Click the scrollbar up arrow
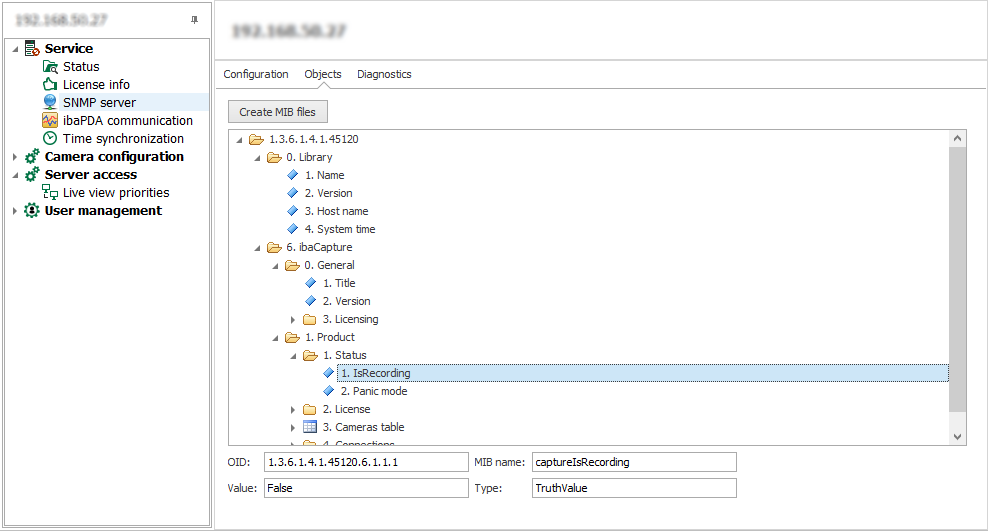The height and width of the screenshot is (531, 989). click(957, 138)
